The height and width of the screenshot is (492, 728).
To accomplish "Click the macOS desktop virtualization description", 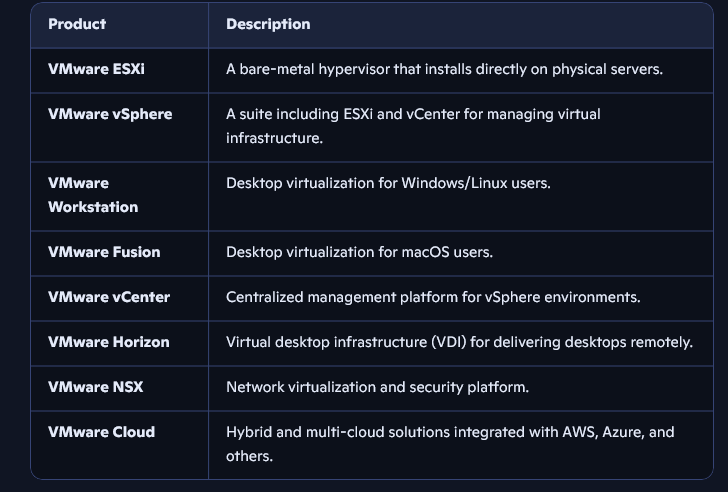I will pos(359,252).
